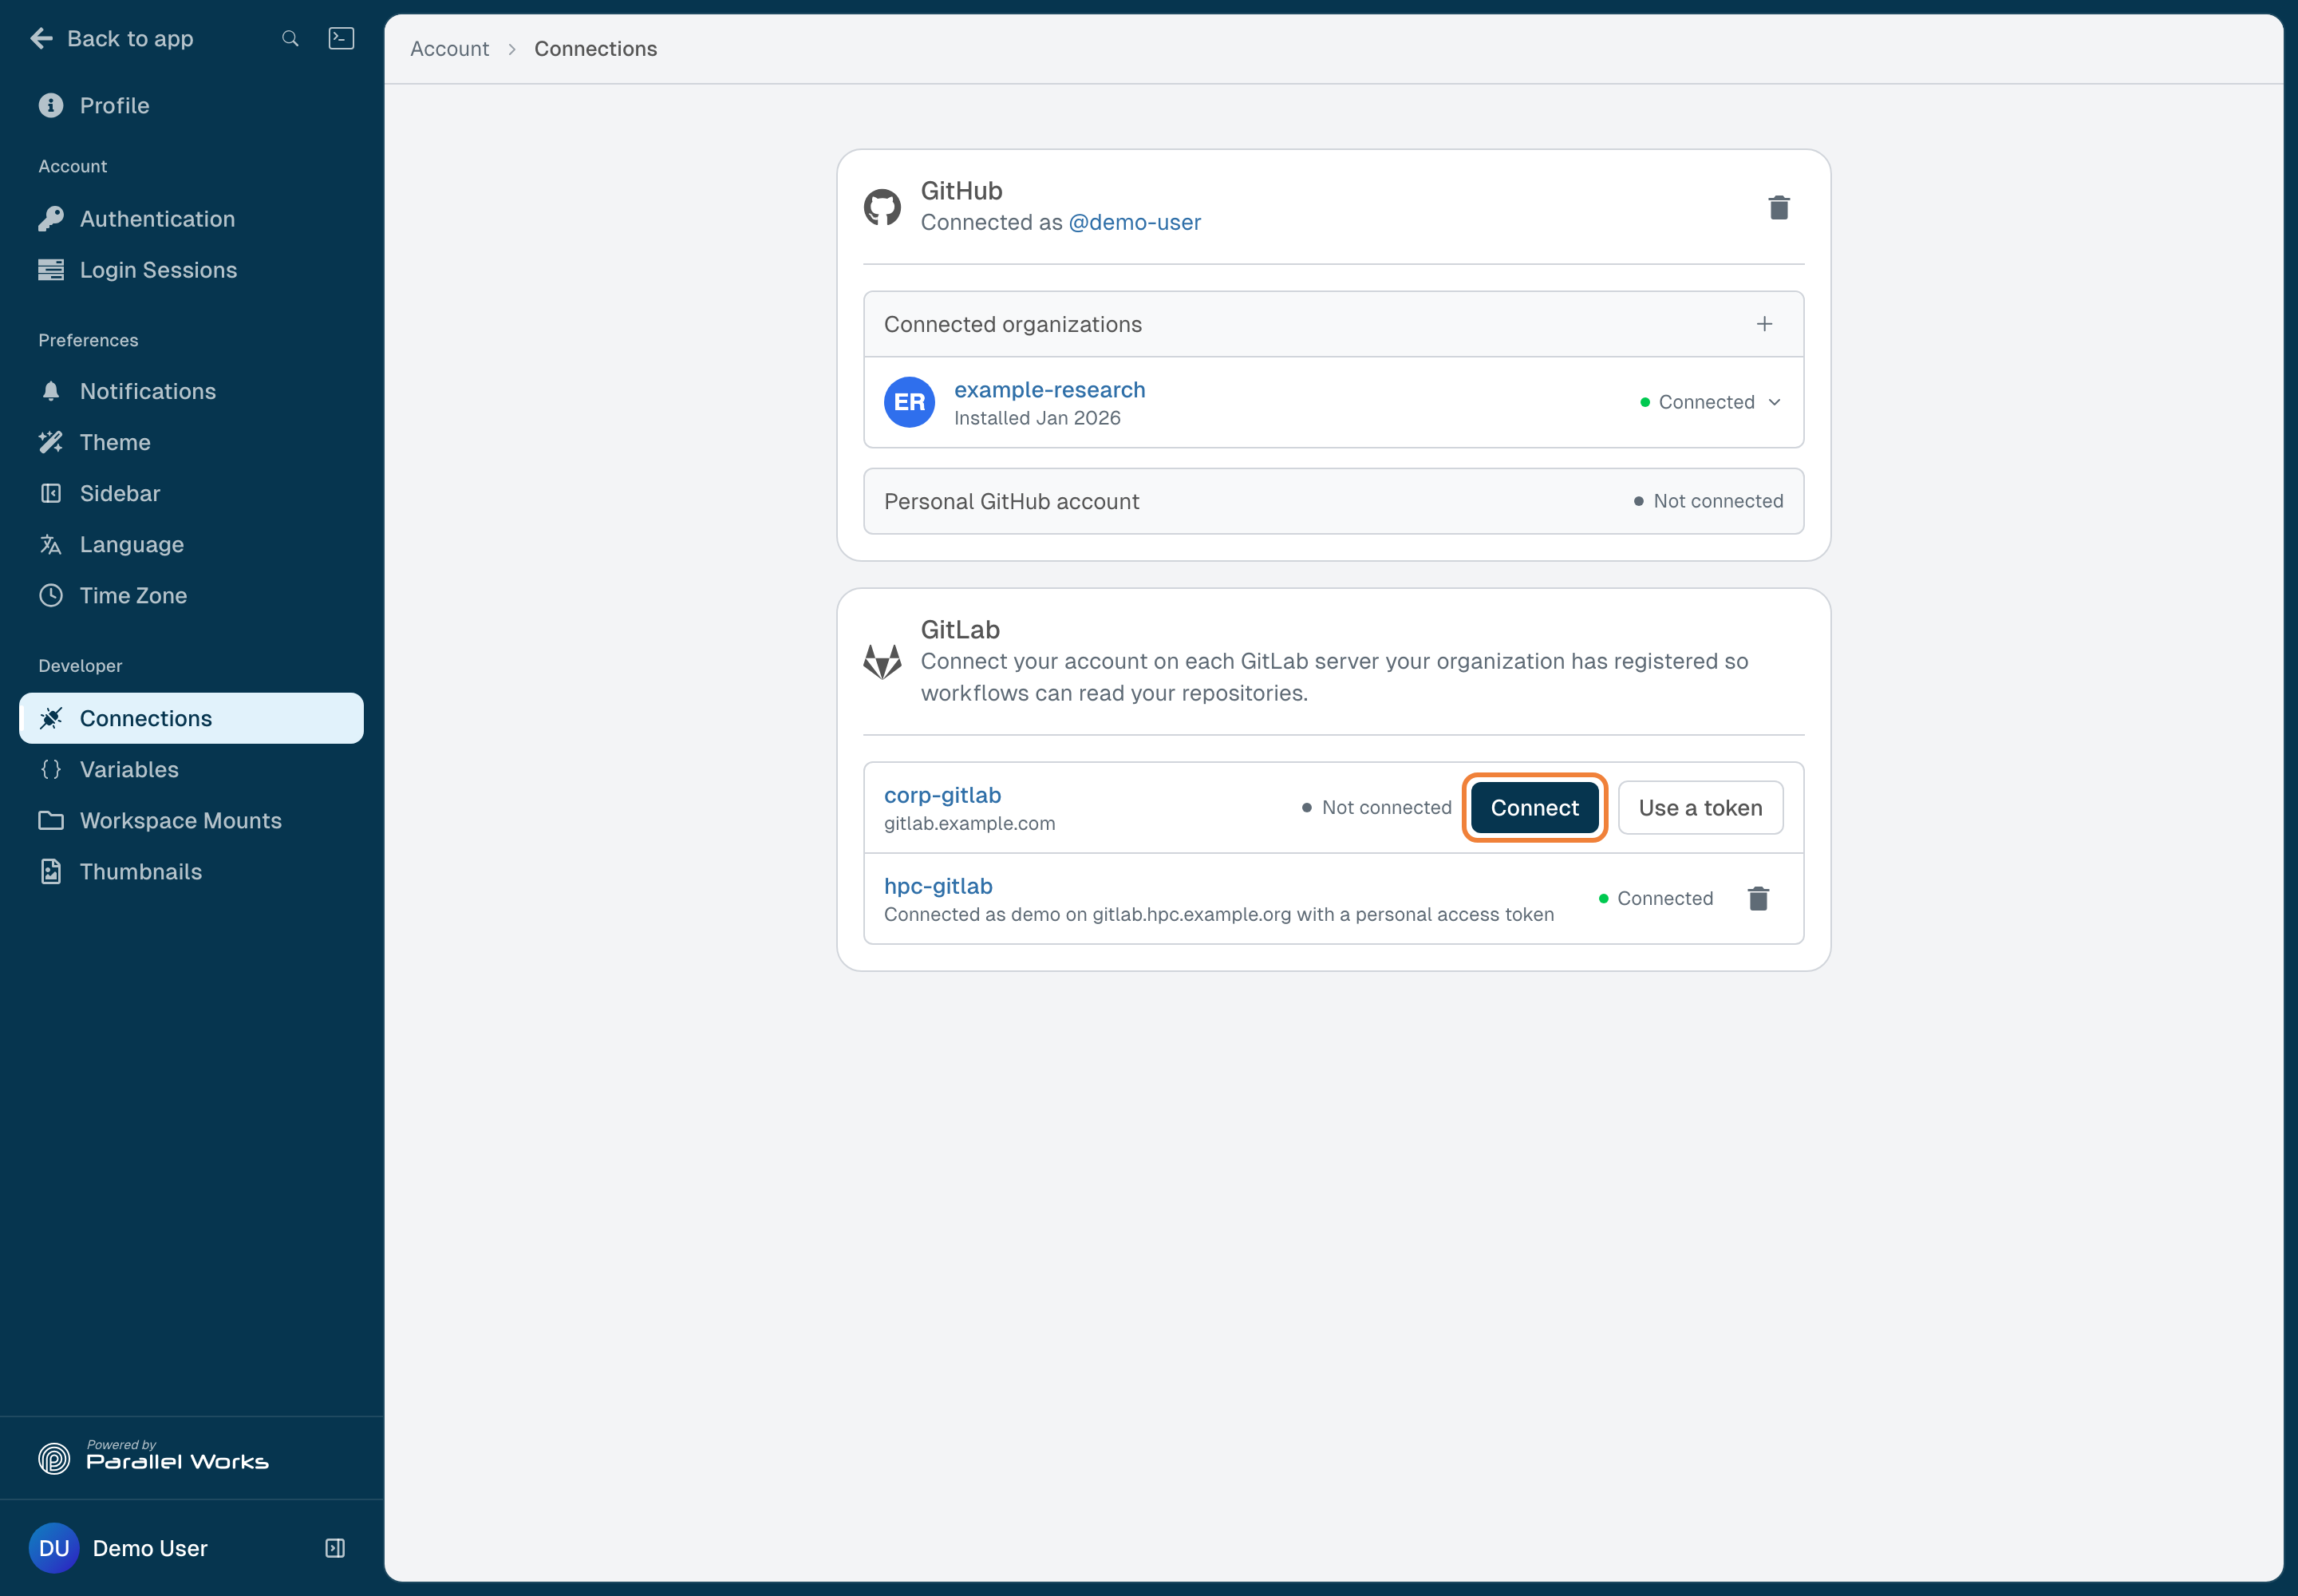This screenshot has width=2298, height=1596.
Task: Click the Use a token button
Action: [1700, 808]
